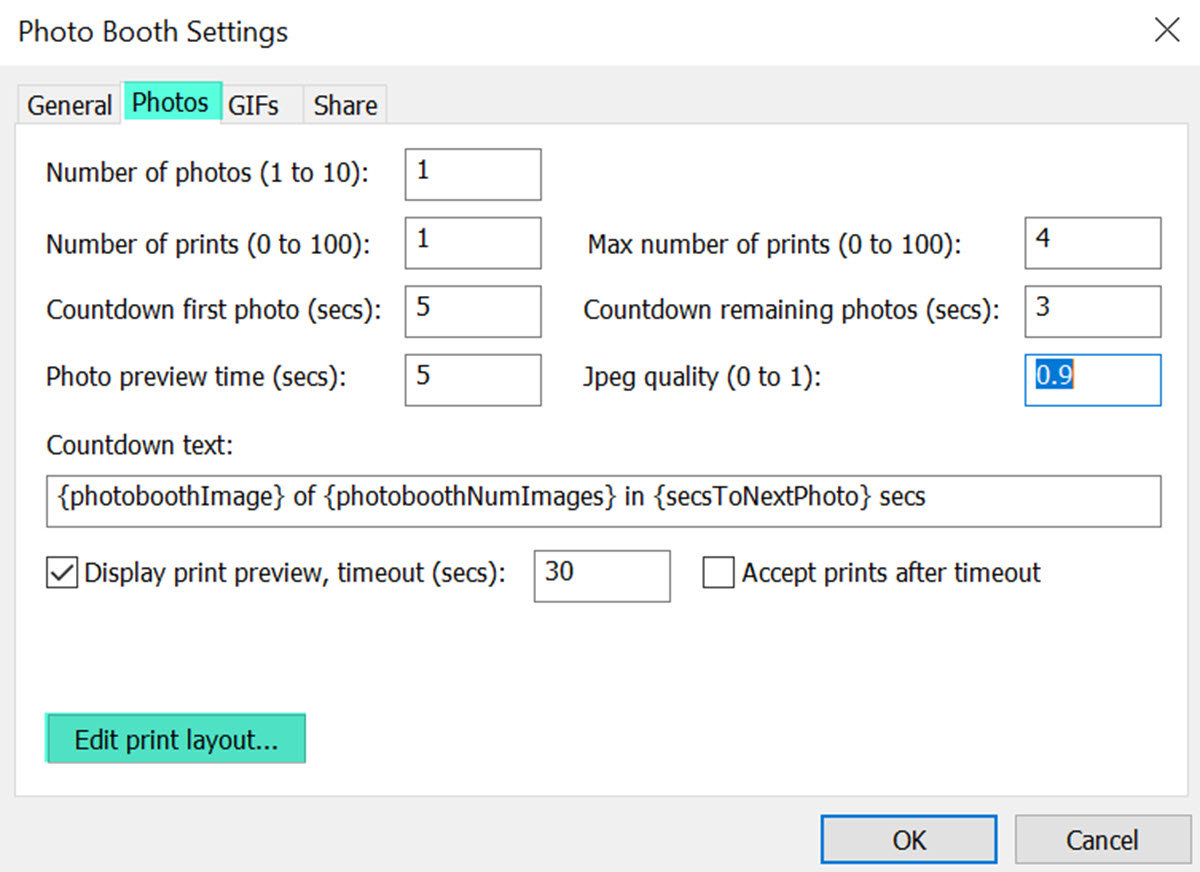The image size is (1200, 872).
Task: Open the Edit print layout editor
Action: pos(175,739)
